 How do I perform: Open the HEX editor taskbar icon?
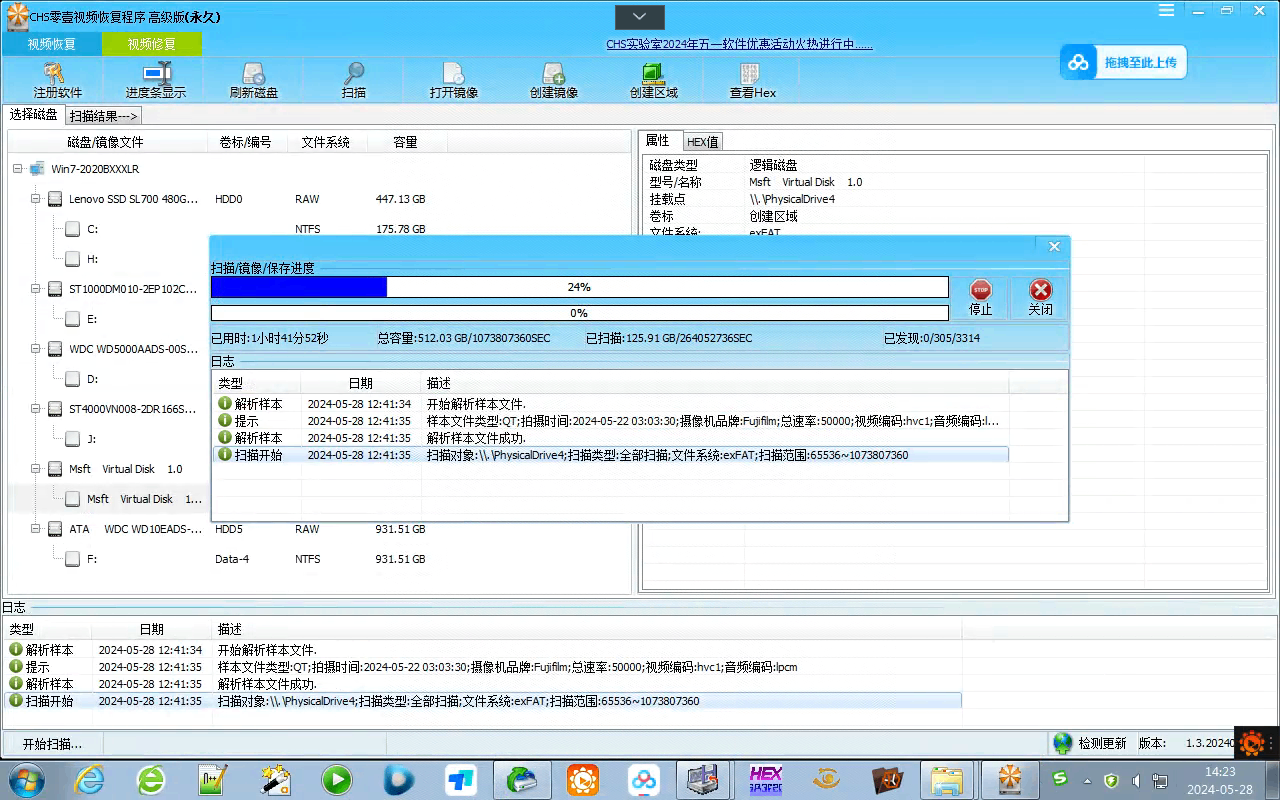[x=766, y=779]
